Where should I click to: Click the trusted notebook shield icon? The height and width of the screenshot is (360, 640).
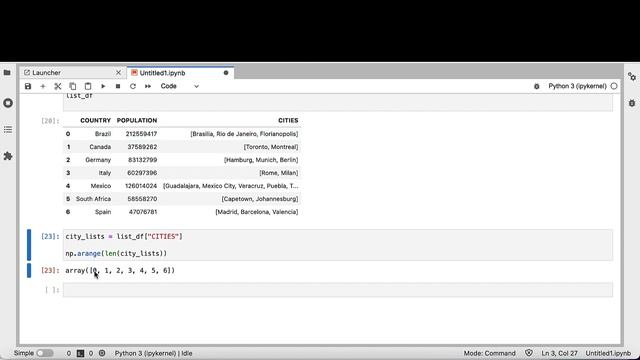coord(529,353)
